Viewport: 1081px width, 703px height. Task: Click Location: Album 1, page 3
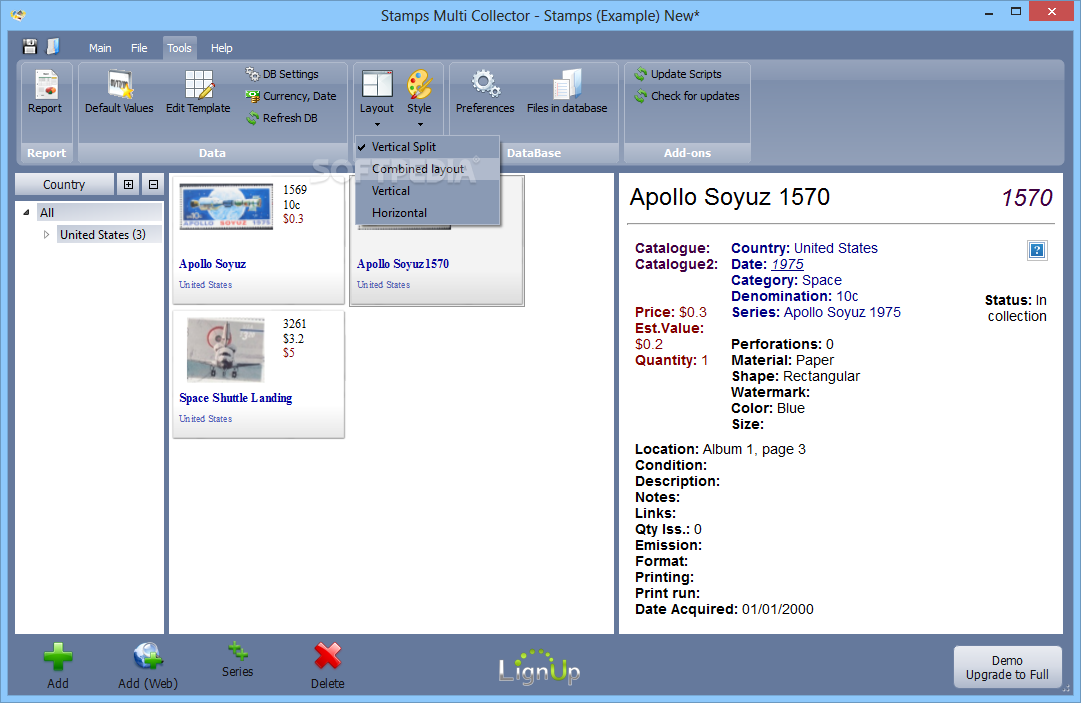(720, 449)
